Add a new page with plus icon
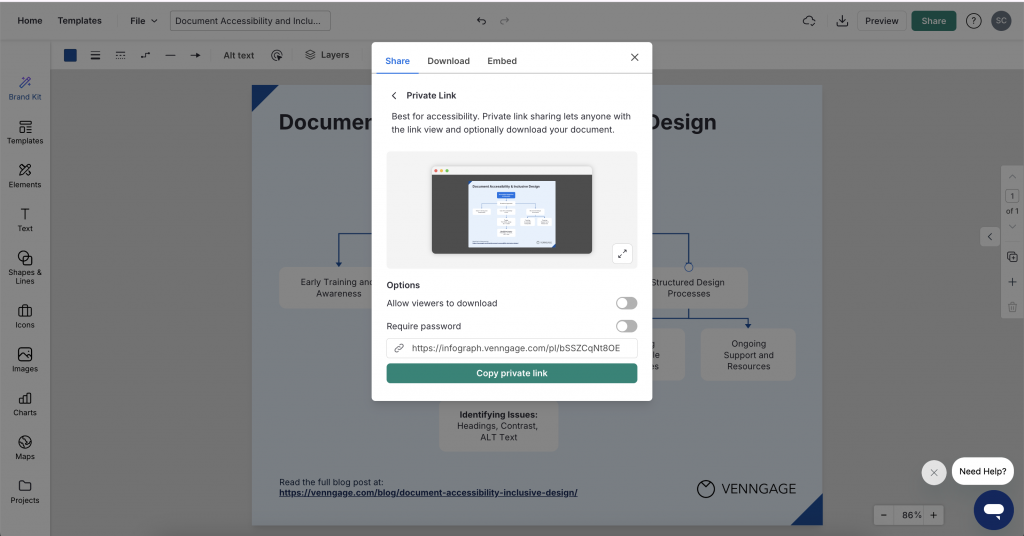This screenshot has width=1024, height=536. point(1012,282)
